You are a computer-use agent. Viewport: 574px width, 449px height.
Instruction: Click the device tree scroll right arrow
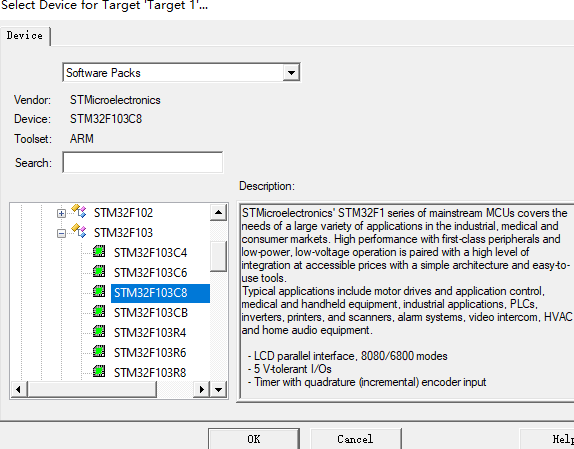[201, 389]
